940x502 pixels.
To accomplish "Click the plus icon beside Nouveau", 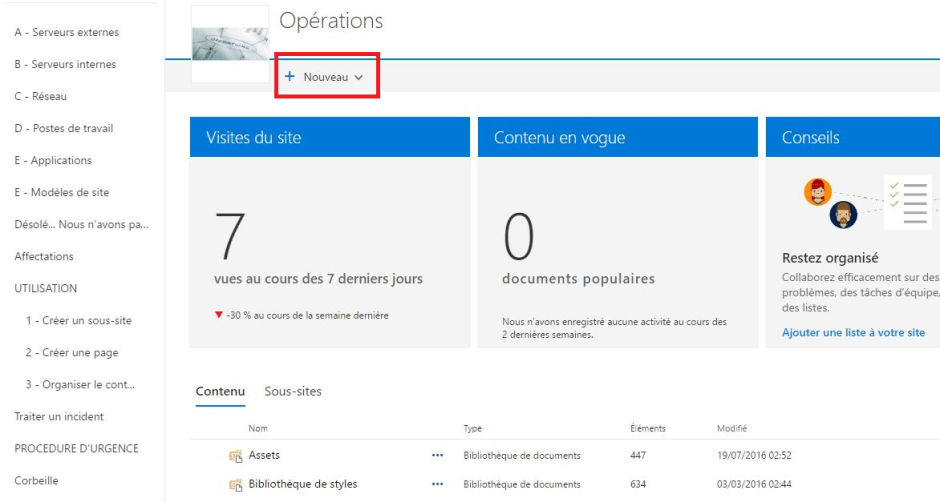I will click(x=290, y=77).
